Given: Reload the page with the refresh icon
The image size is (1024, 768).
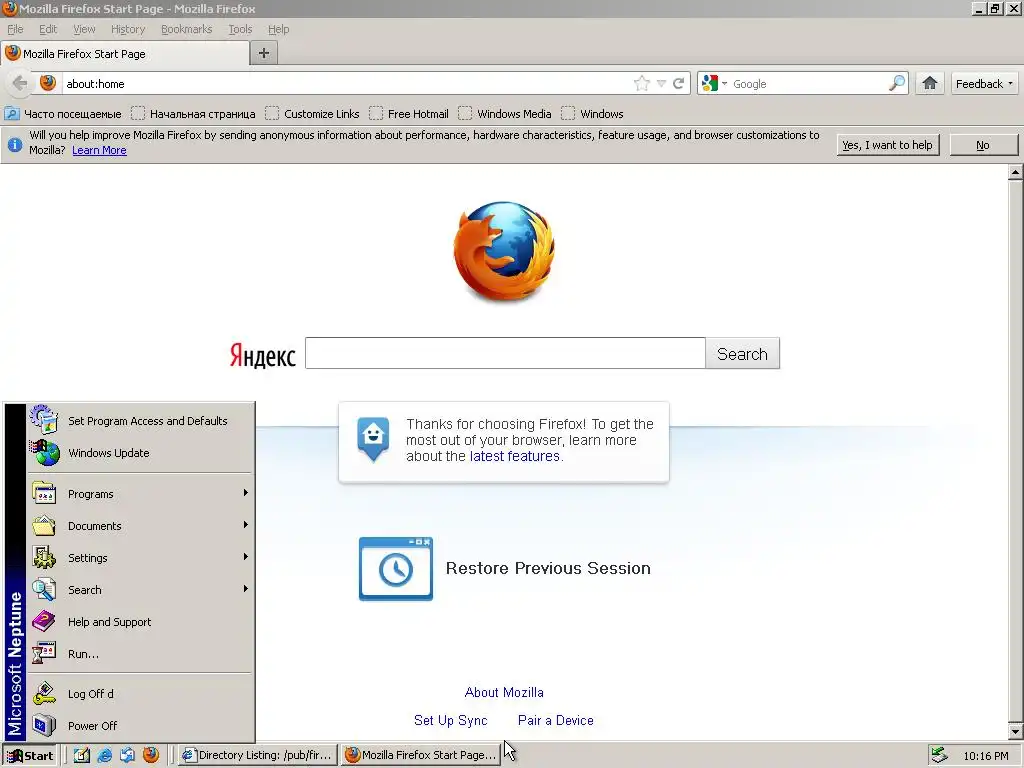Looking at the screenshot, I should coord(679,84).
